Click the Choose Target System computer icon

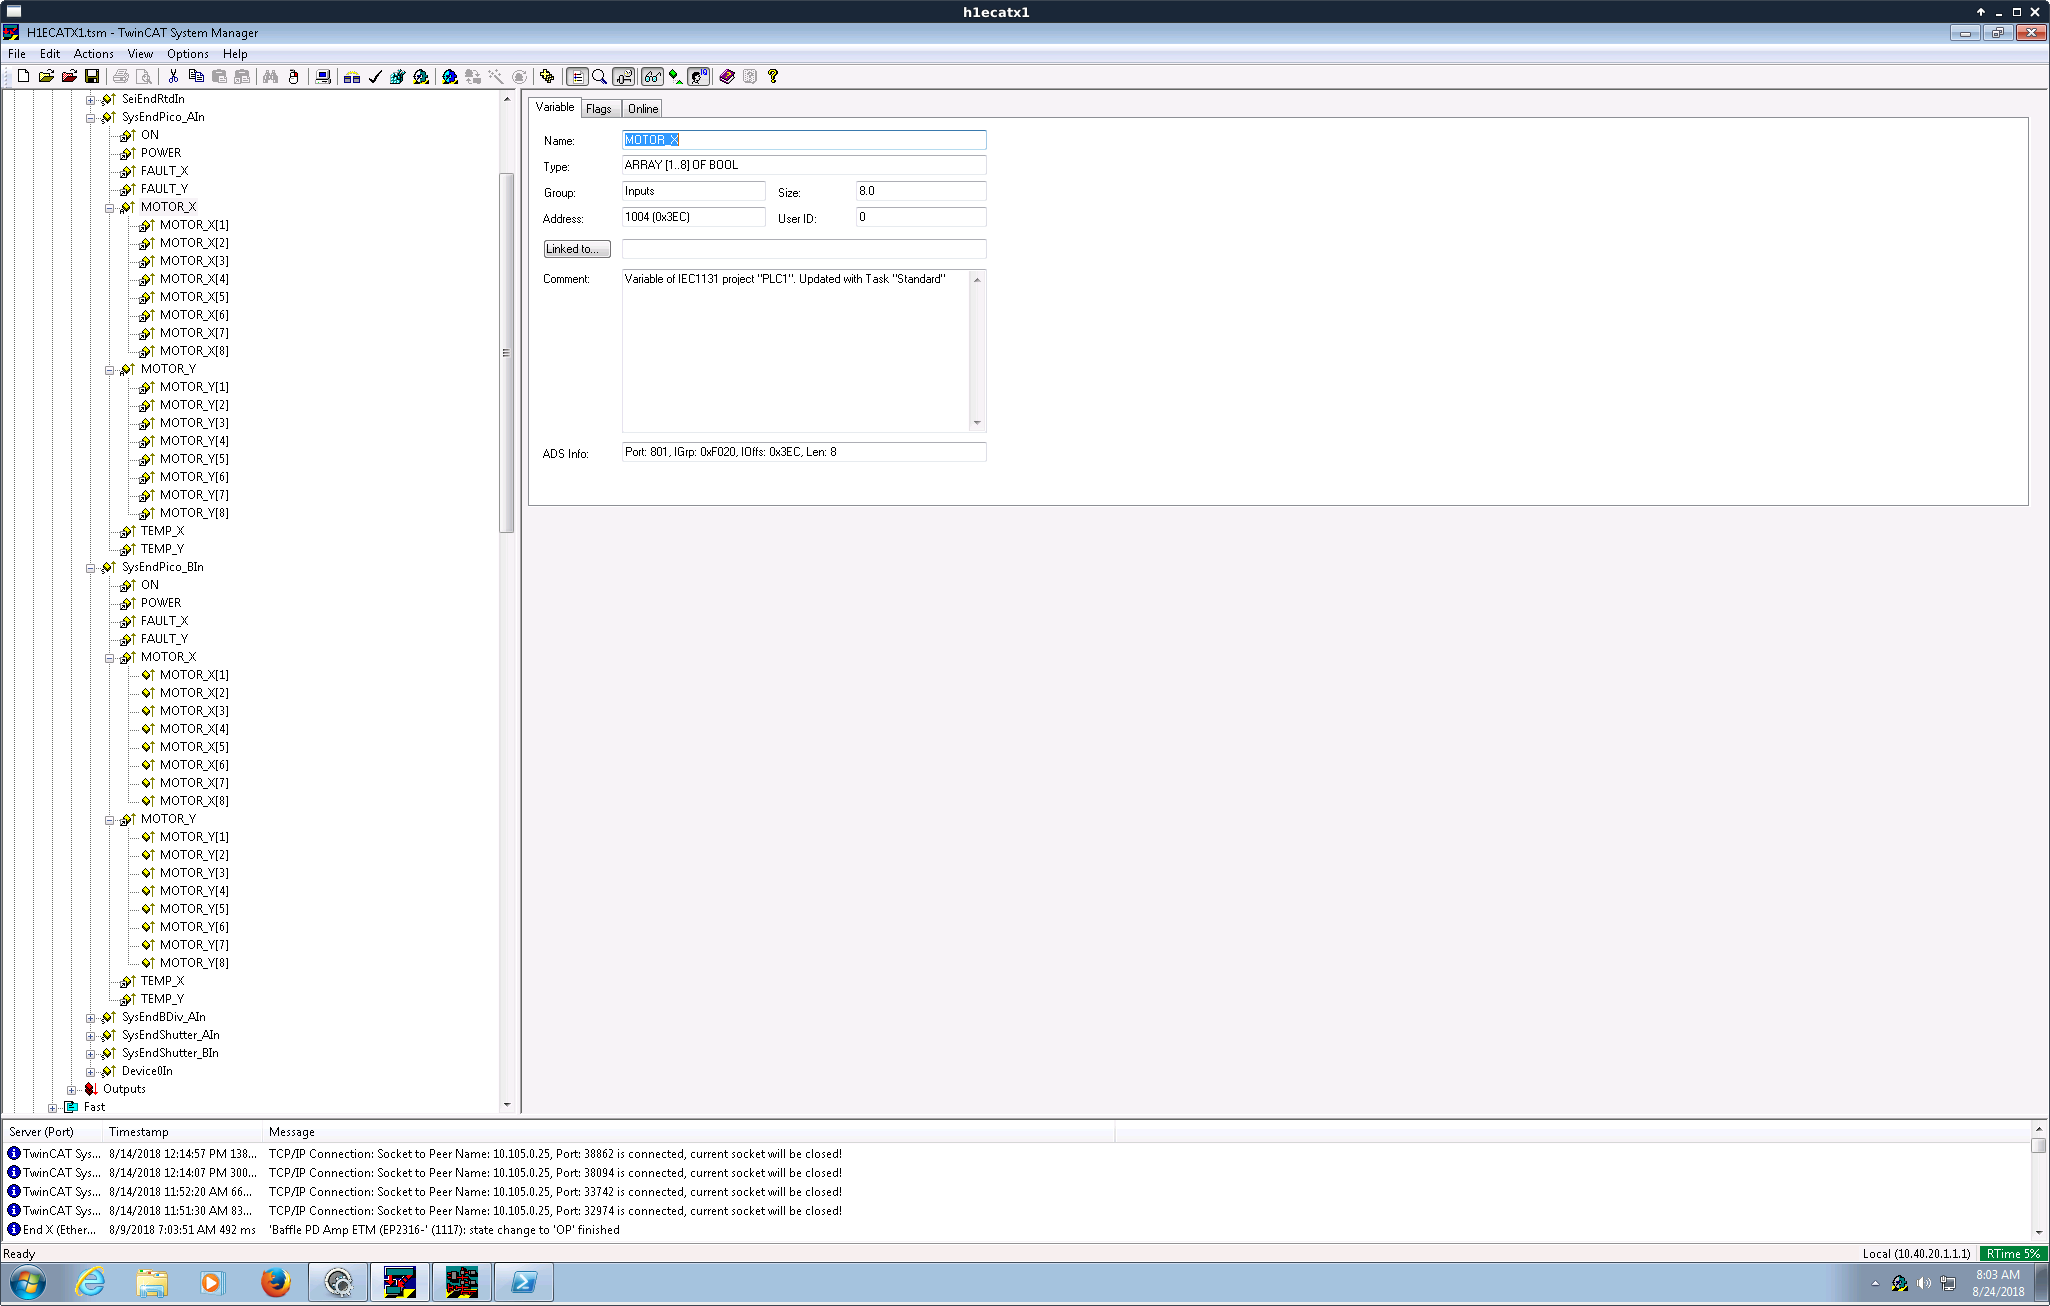pos(323,76)
